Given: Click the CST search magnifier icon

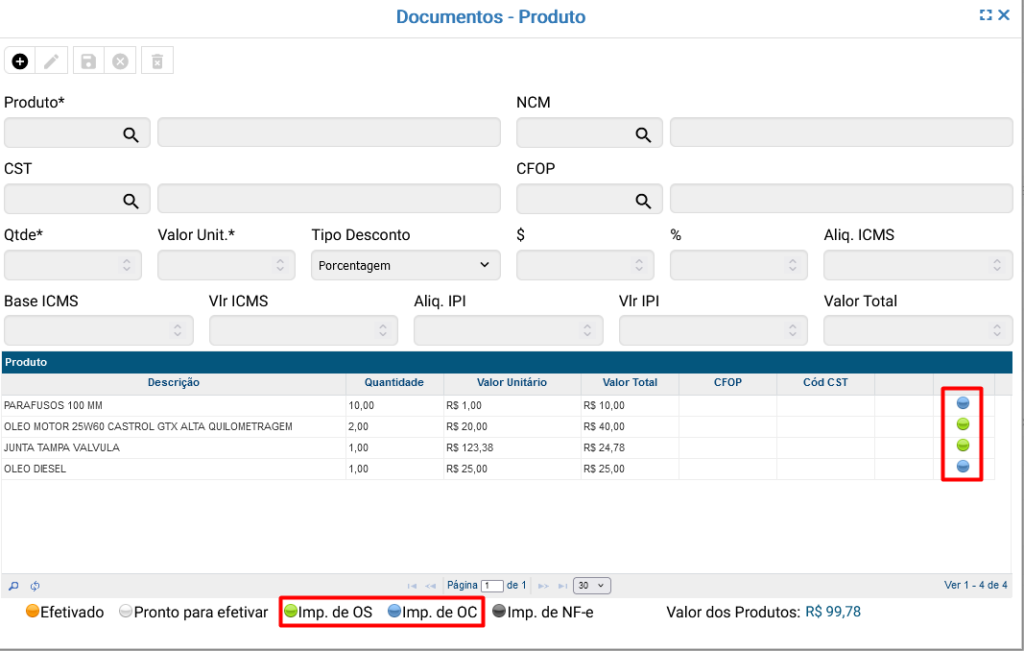Looking at the screenshot, I should click(x=130, y=200).
